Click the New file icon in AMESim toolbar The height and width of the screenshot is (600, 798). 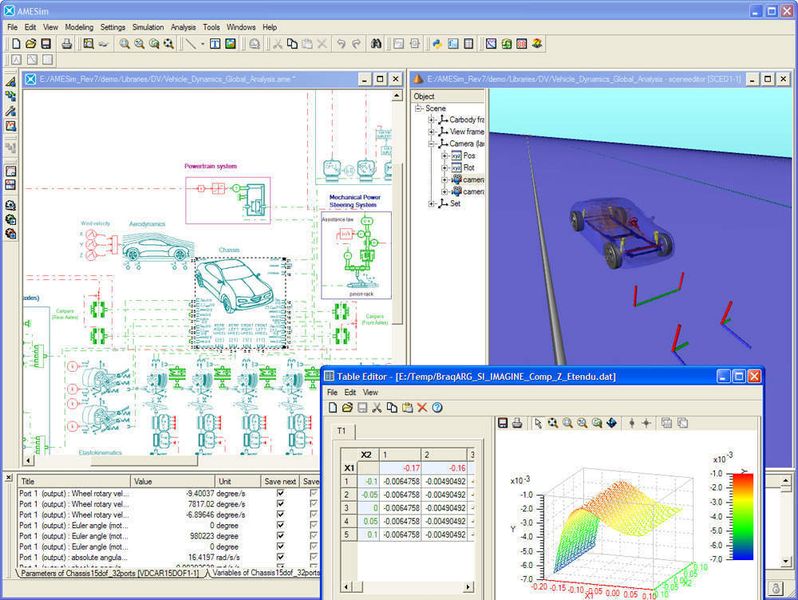pyautogui.click(x=16, y=44)
